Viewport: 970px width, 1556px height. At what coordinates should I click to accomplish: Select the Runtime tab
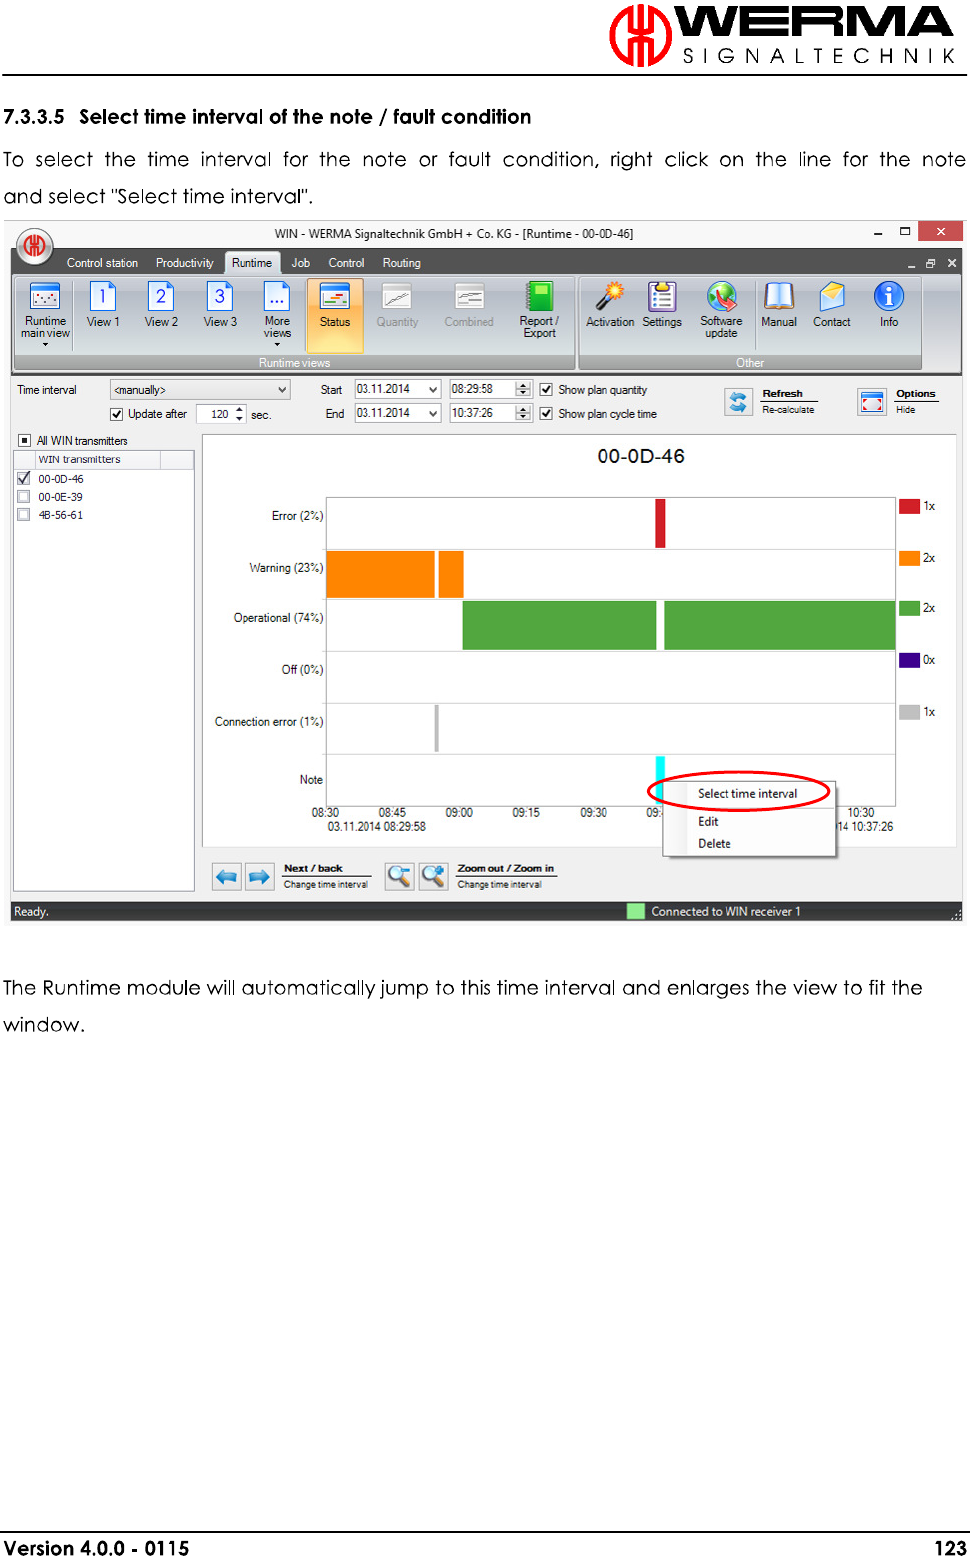(x=252, y=263)
